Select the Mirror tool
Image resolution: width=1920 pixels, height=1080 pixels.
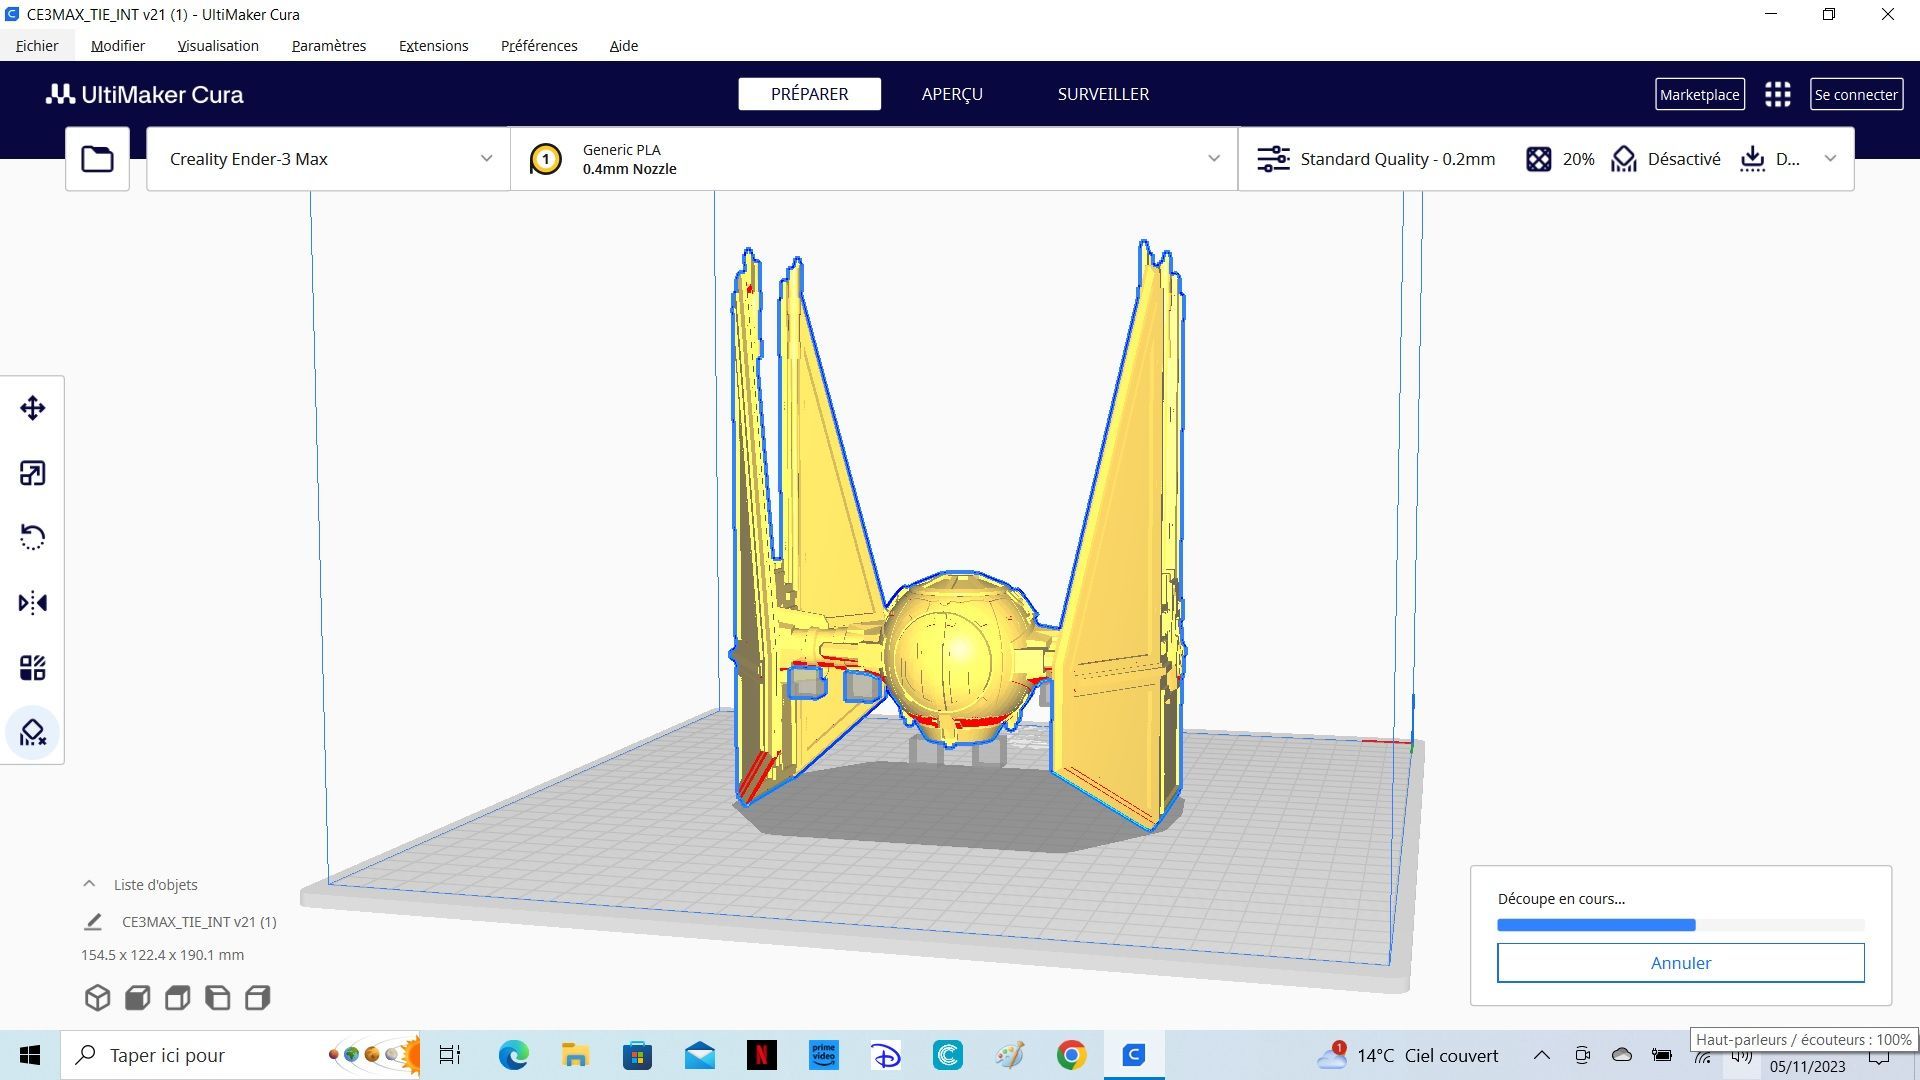point(32,603)
